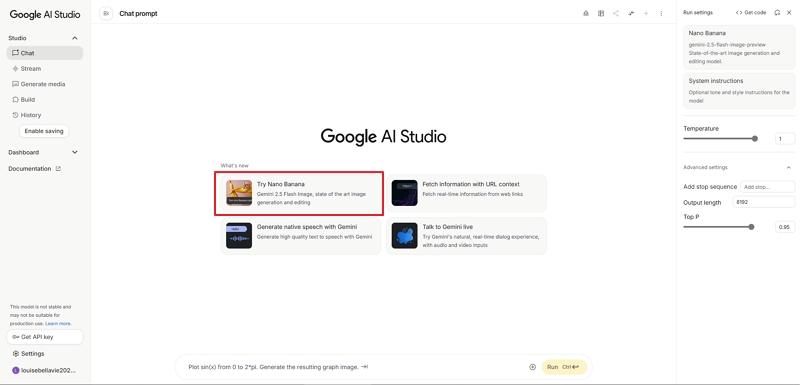Open the Fetch information with URL context card title
Screen dimensions: 800x385
coord(471,184)
